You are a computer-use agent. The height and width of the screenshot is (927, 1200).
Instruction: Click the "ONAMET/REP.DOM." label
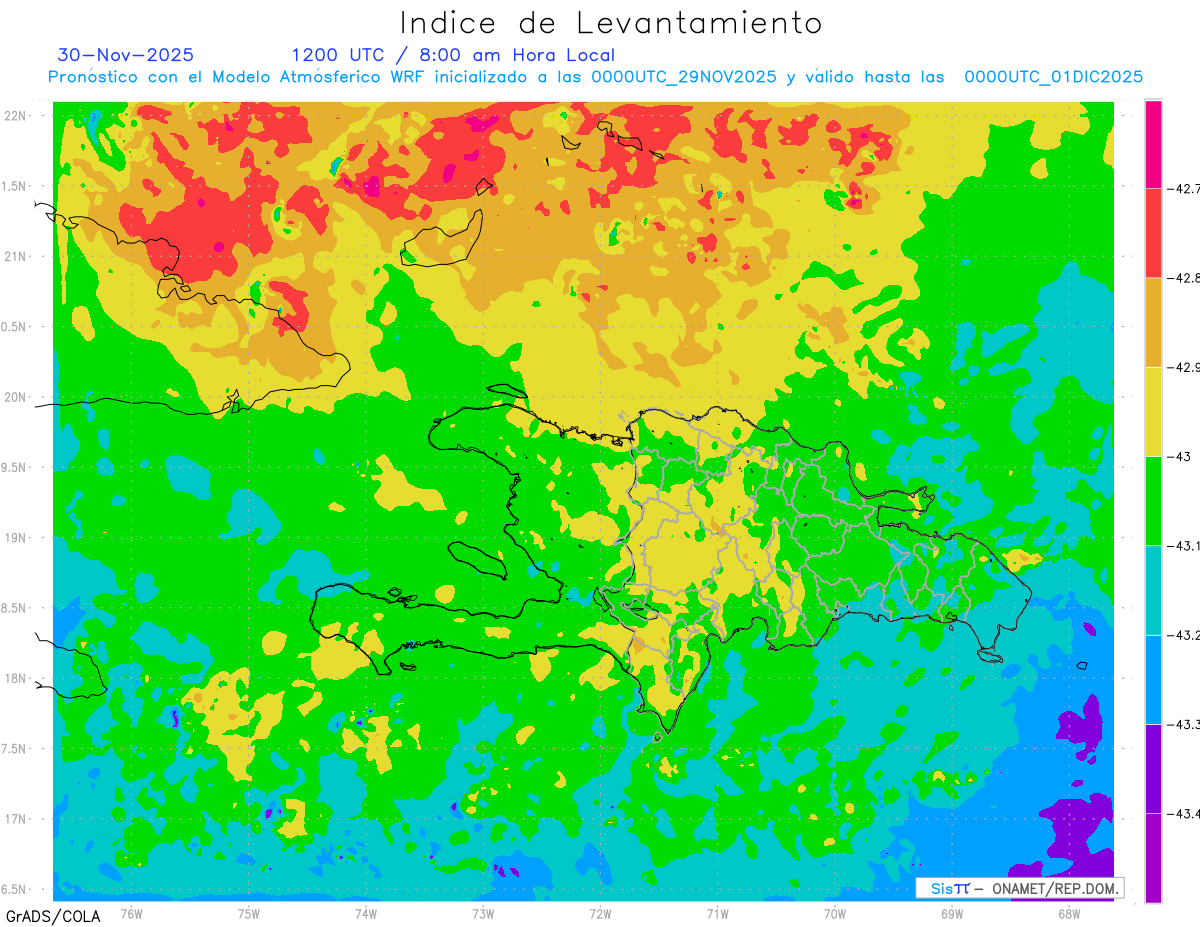(x=1055, y=888)
